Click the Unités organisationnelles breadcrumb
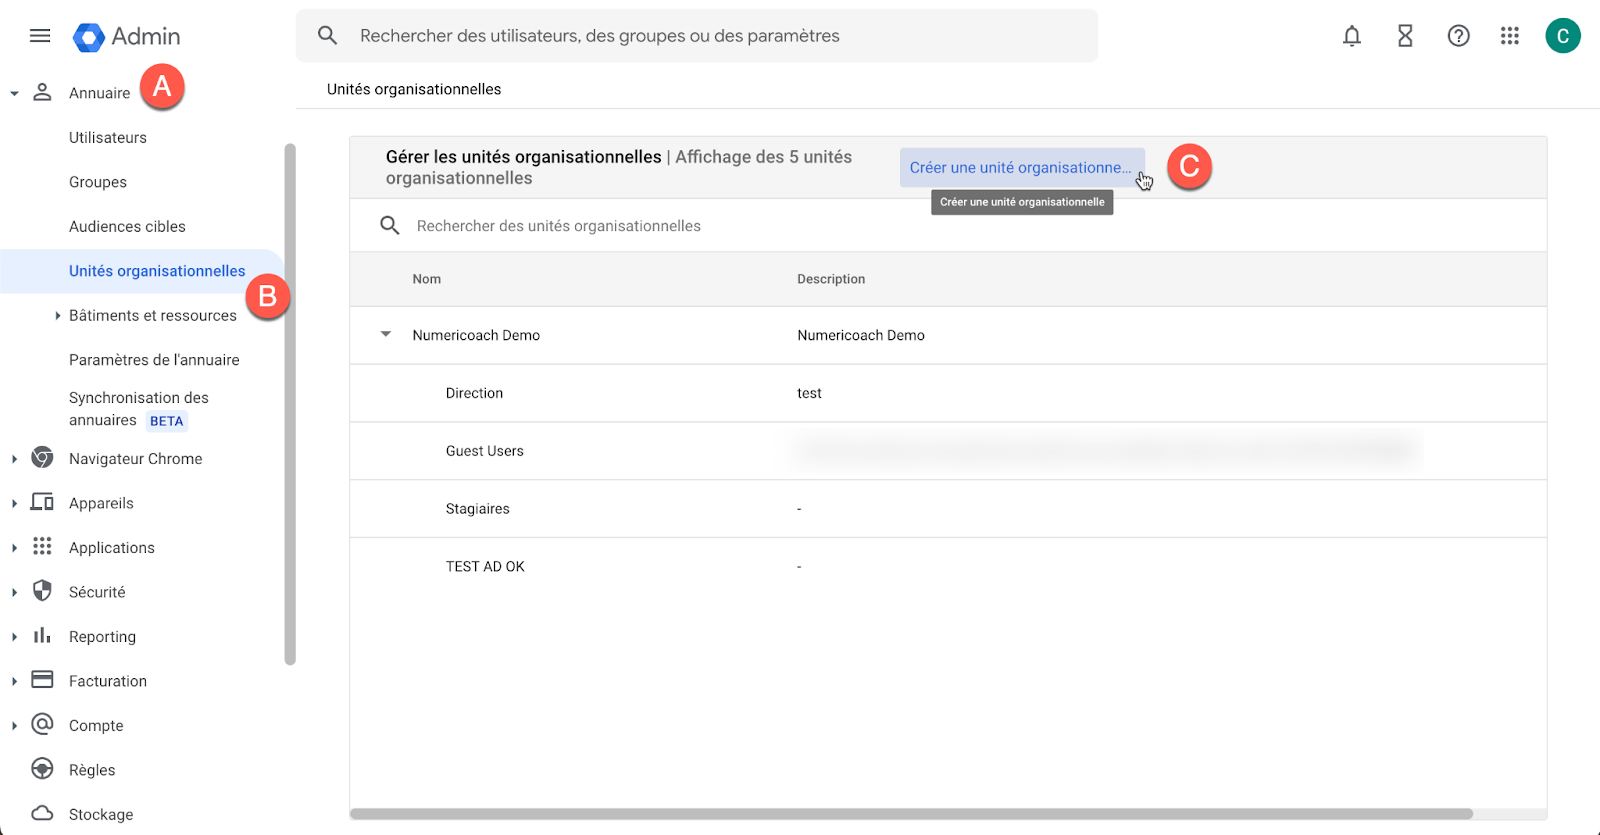This screenshot has height=835, width=1600. click(x=414, y=89)
